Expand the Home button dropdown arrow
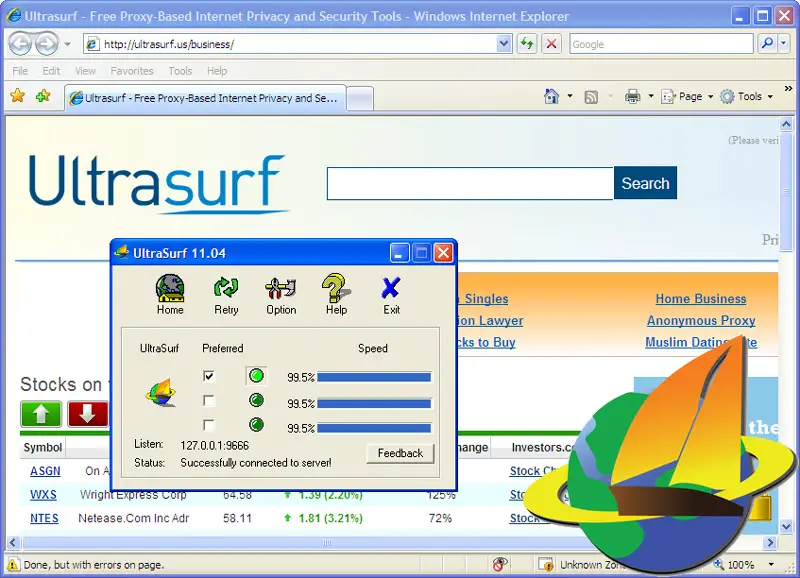The width and height of the screenshot is (800, 578). pyautogui.click(x=570, y=96)
